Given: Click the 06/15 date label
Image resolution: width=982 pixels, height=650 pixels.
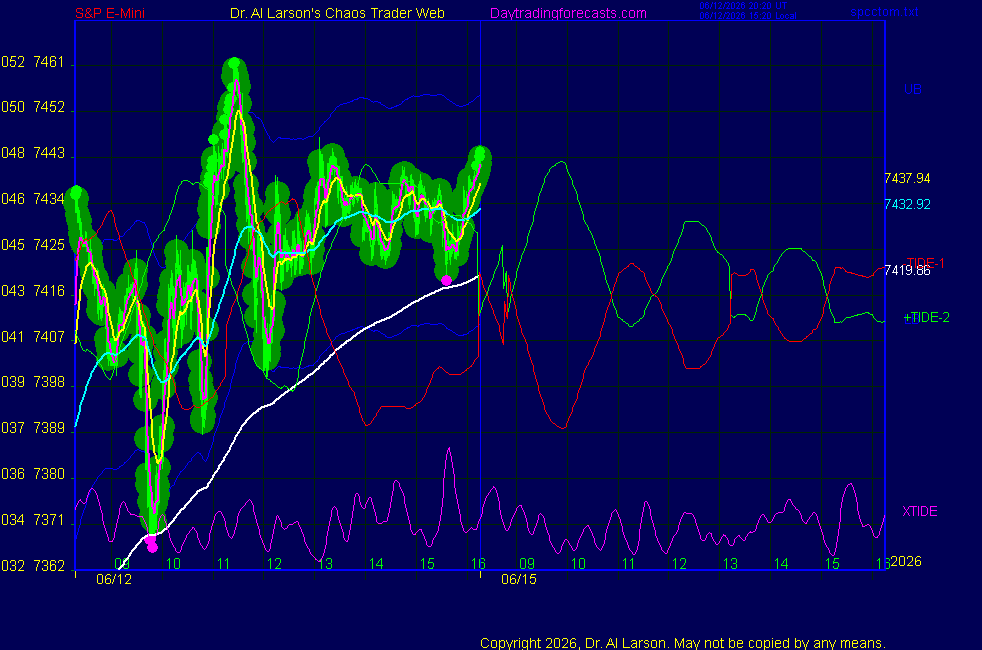Looking at the screenshot, I should click(519, 579).
